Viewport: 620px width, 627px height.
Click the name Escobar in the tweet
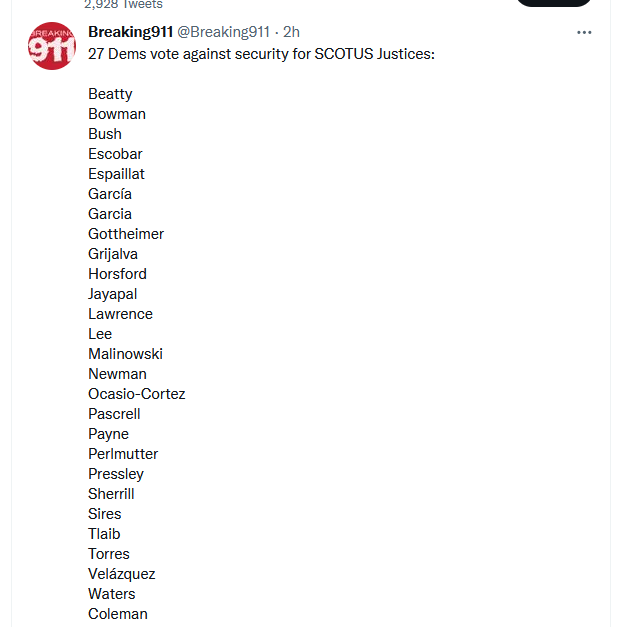(115, 154)
